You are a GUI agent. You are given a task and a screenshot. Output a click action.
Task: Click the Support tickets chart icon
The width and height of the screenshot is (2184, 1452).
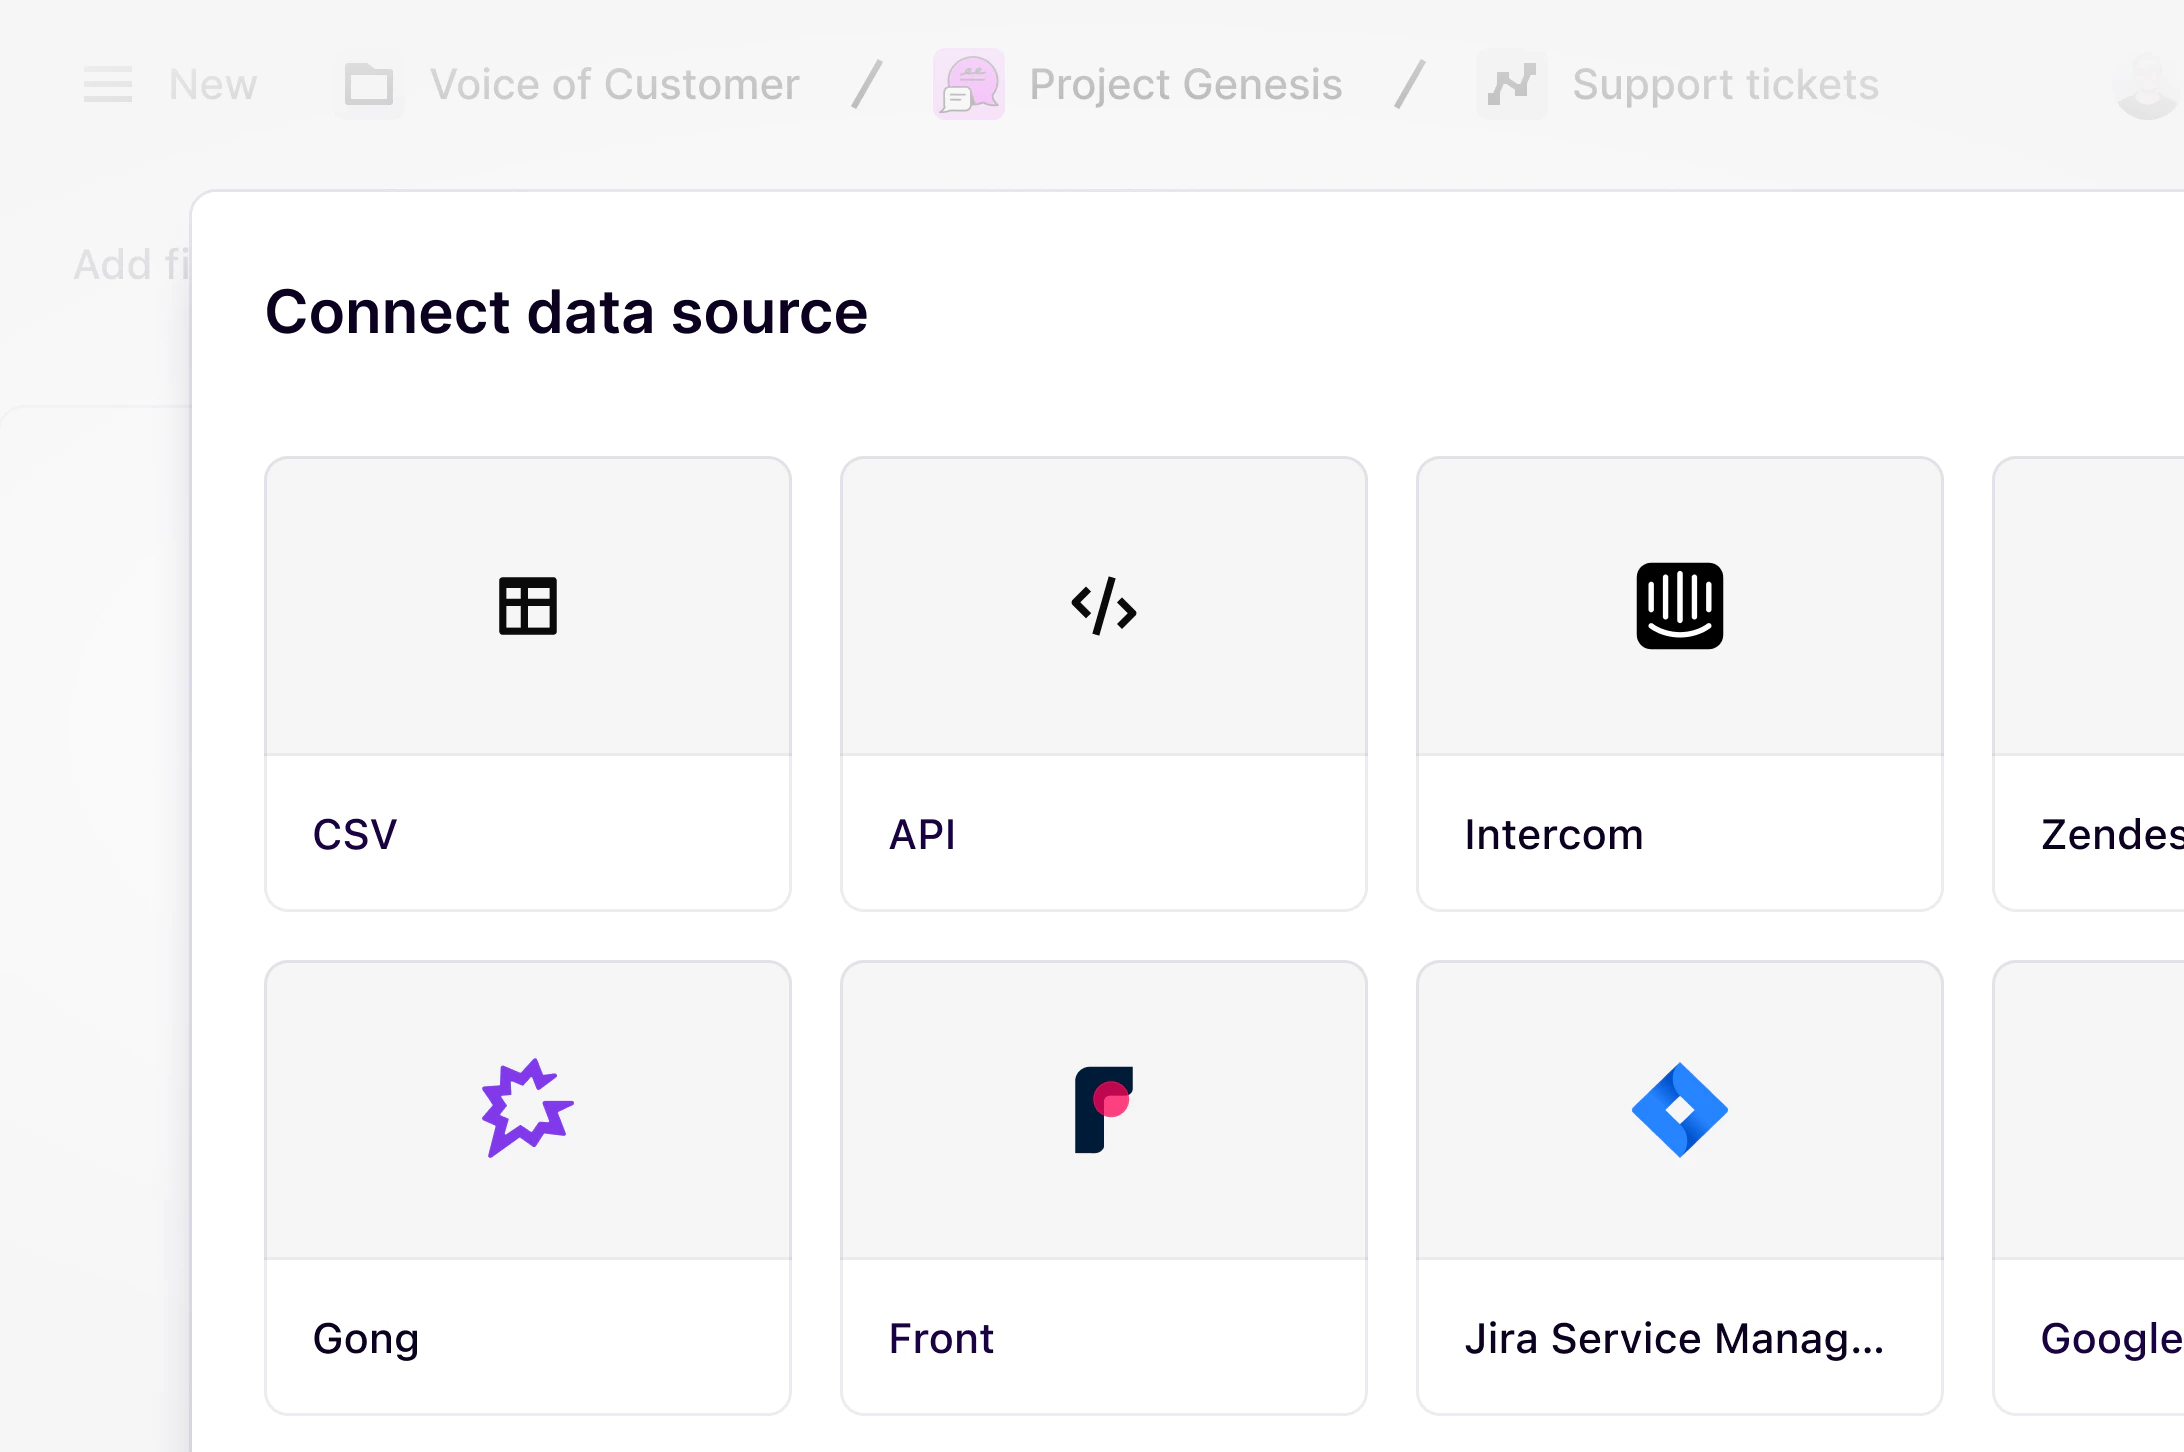click(x=1511, y=84)
